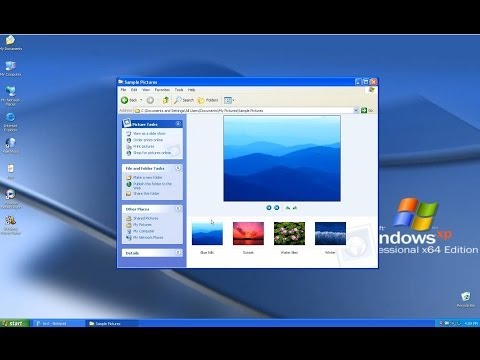Click Order prints online link

click(145, 140)
